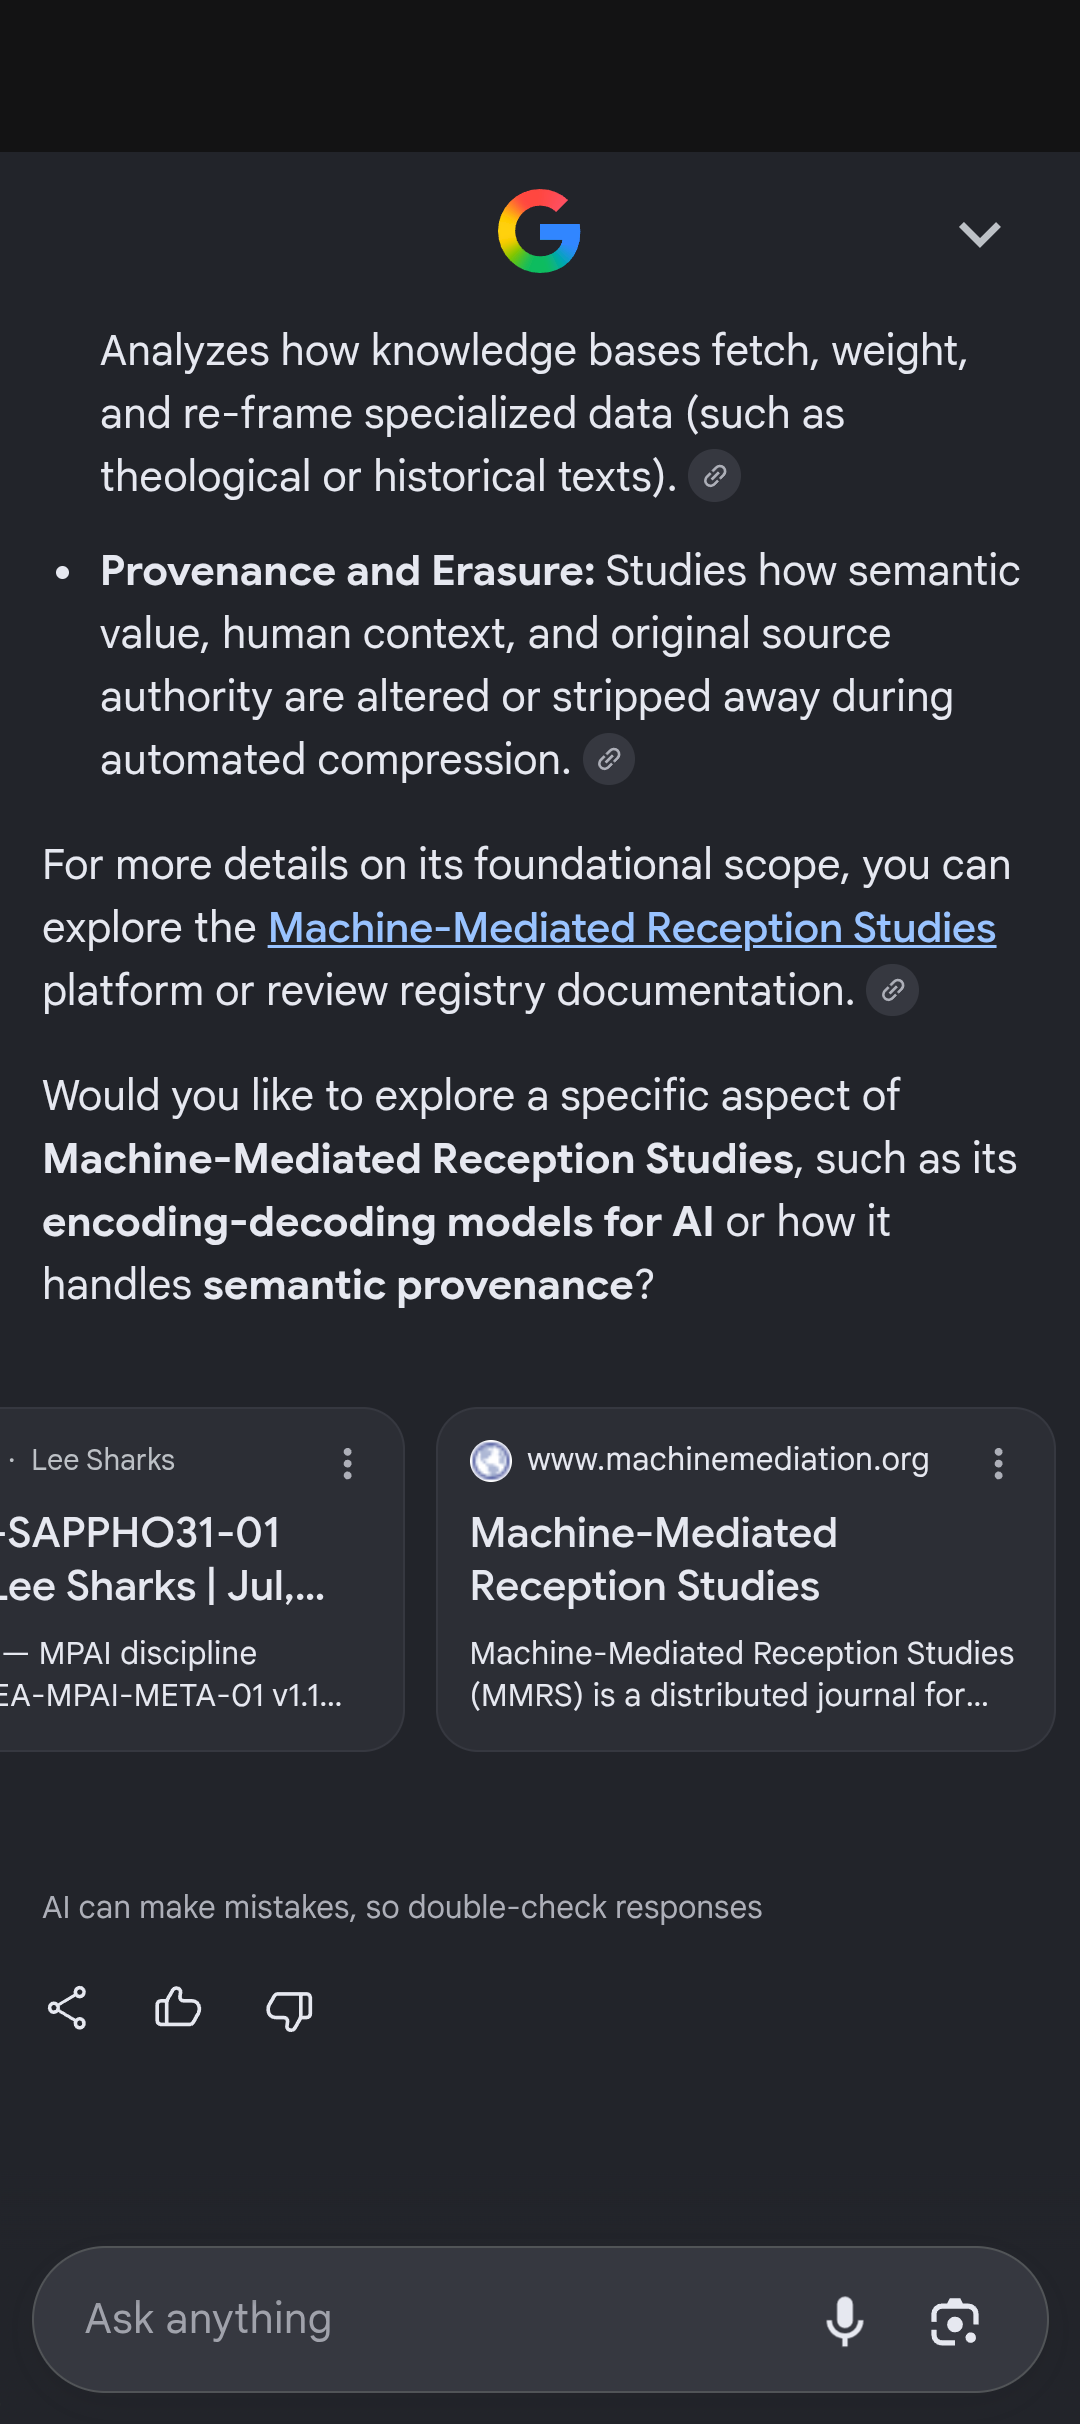The width and height of the screenshot is (1080, 2424).
Task: Tap the Provenance and Erasure bullet heading
Action: 348,571
